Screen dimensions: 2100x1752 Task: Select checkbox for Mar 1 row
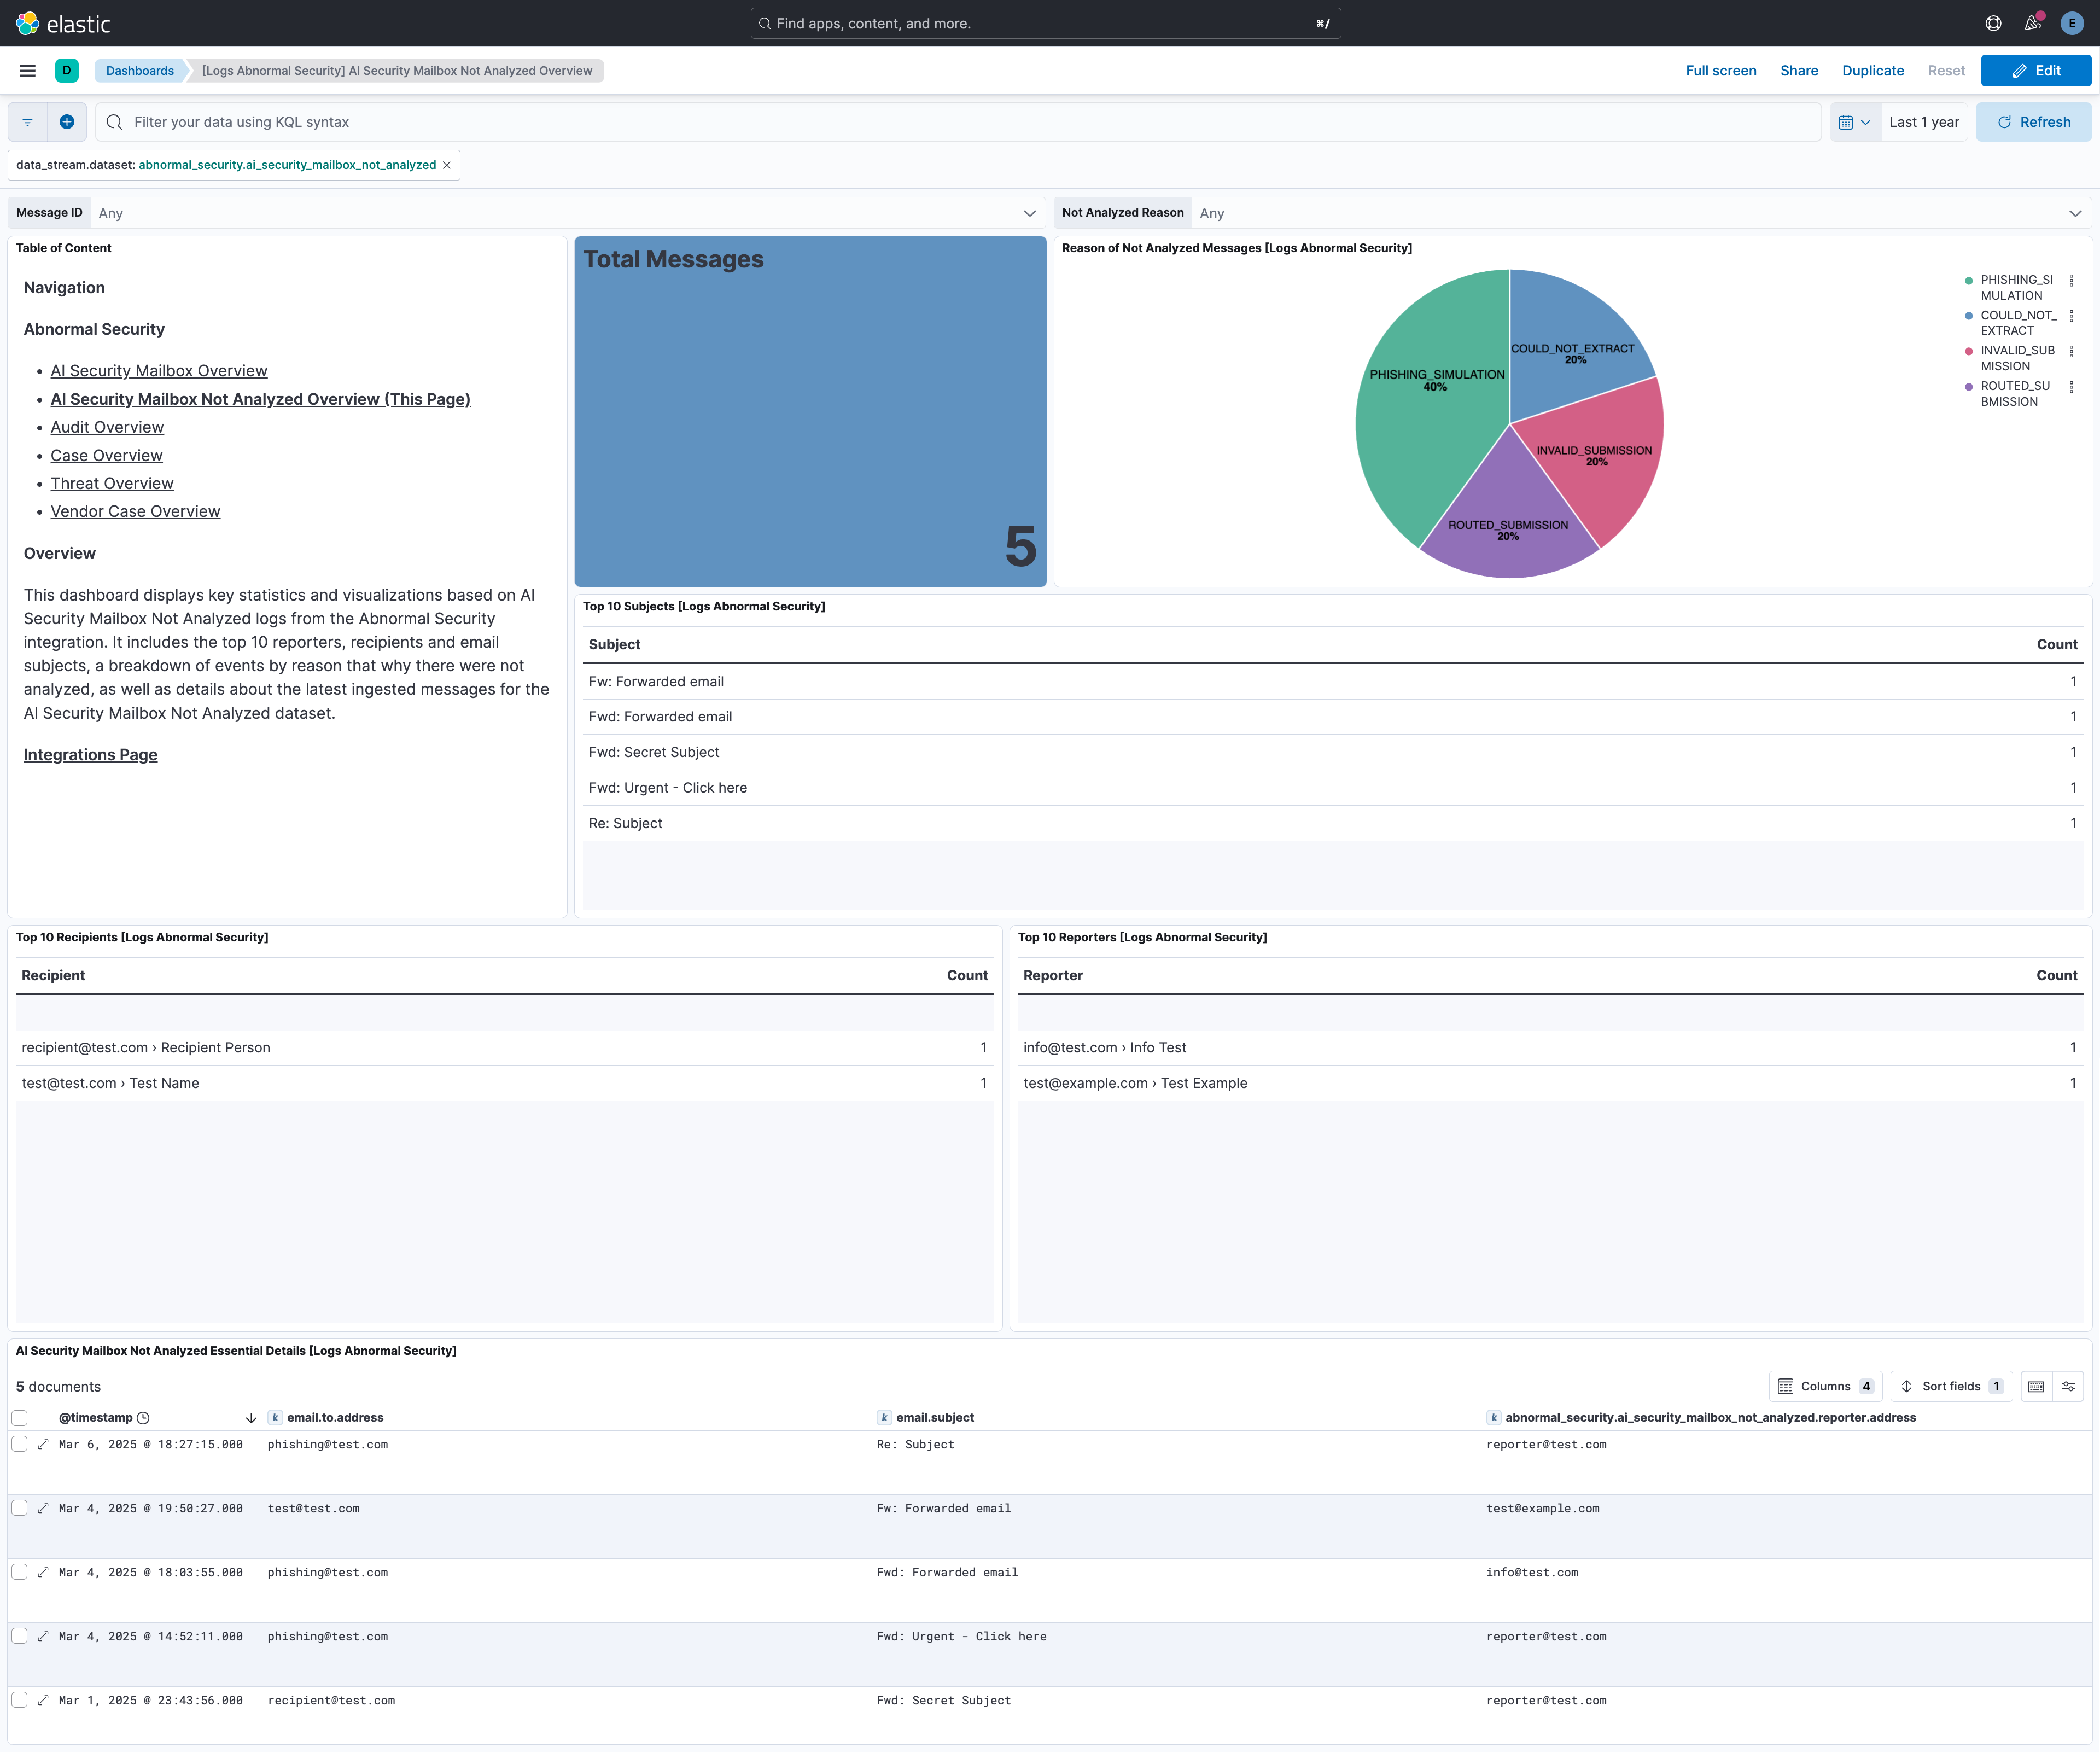tap(20, 1700)
